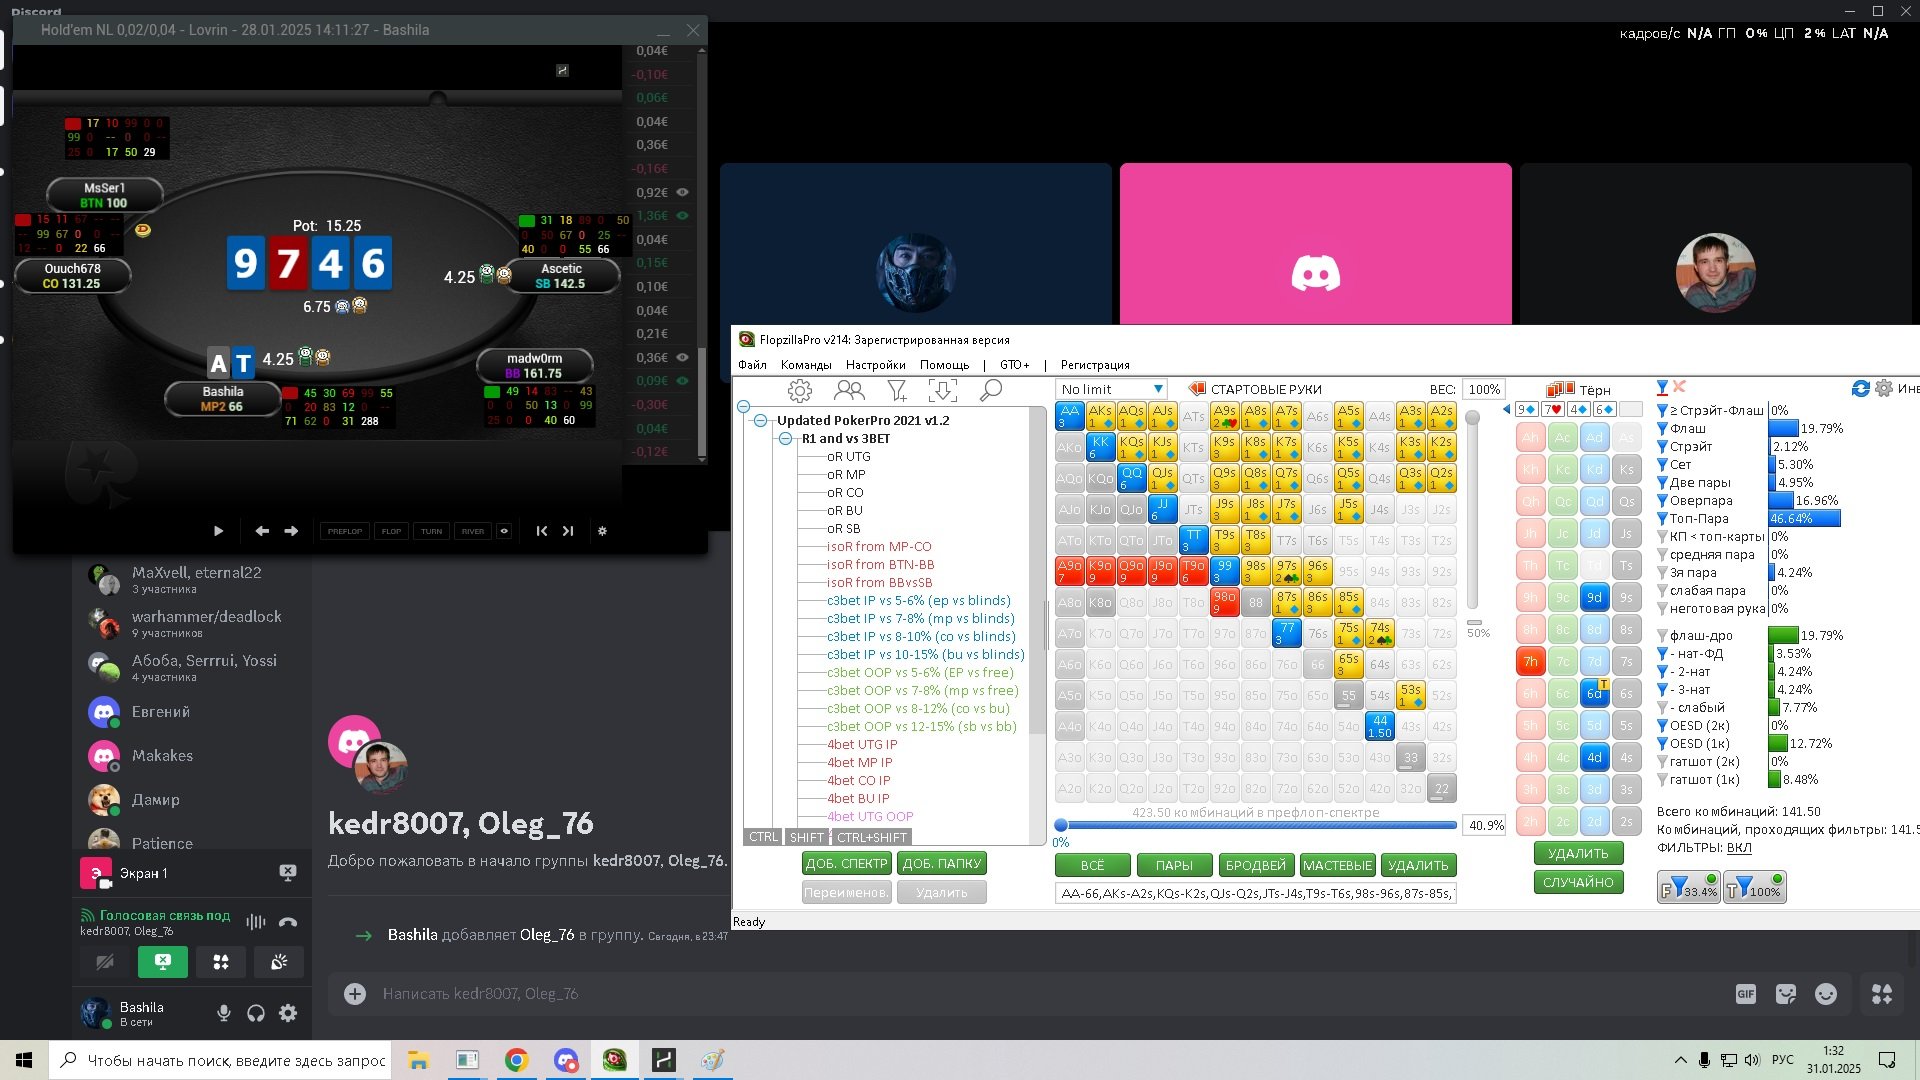Open the No limit game type dropdown
Screen dimensions: 1920x1080
click(x=1111, y=389)
